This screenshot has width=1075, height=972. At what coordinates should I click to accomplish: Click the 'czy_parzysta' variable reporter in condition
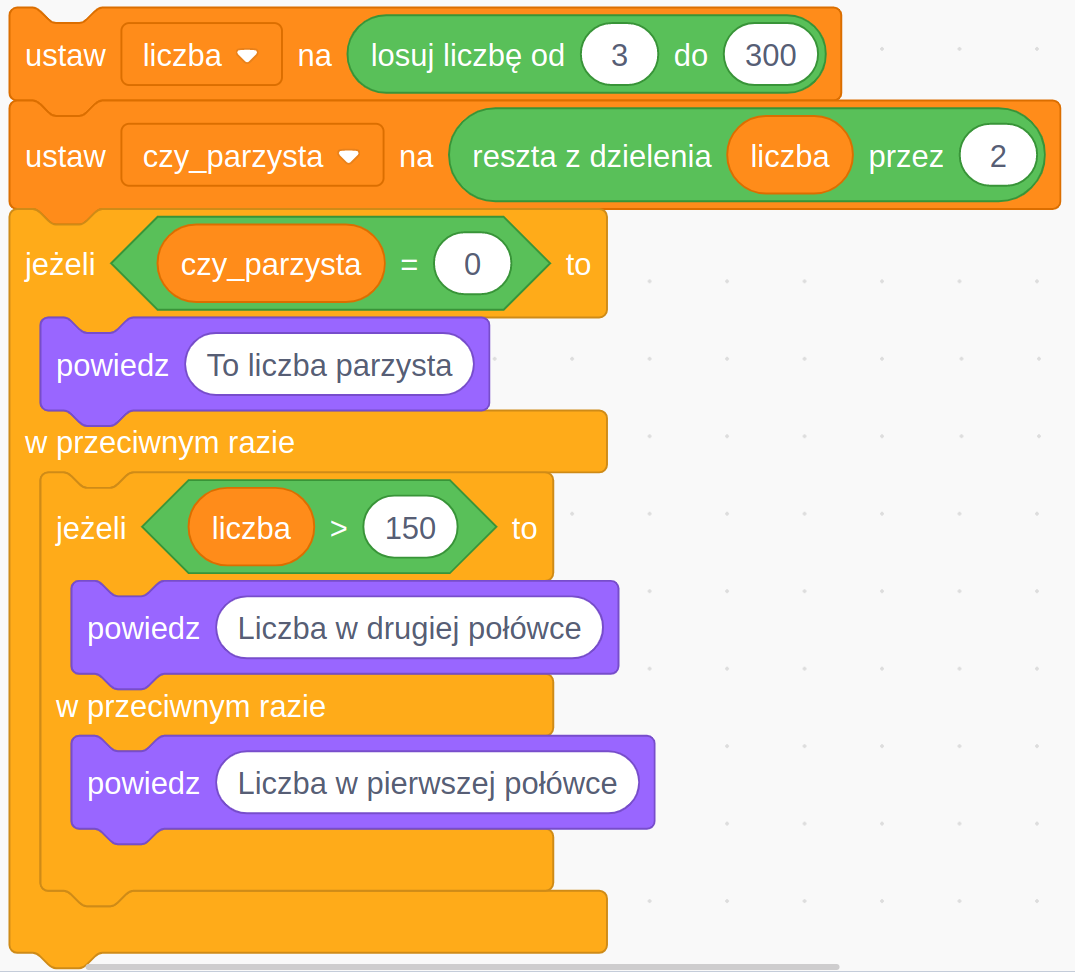(270, 265)
